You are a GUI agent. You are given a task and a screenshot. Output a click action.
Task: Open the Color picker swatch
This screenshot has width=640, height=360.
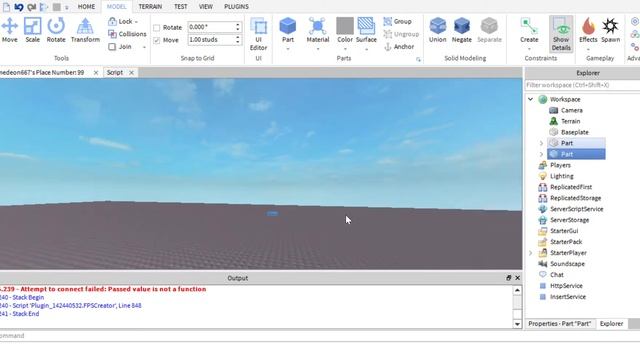(x=344, y=26)
